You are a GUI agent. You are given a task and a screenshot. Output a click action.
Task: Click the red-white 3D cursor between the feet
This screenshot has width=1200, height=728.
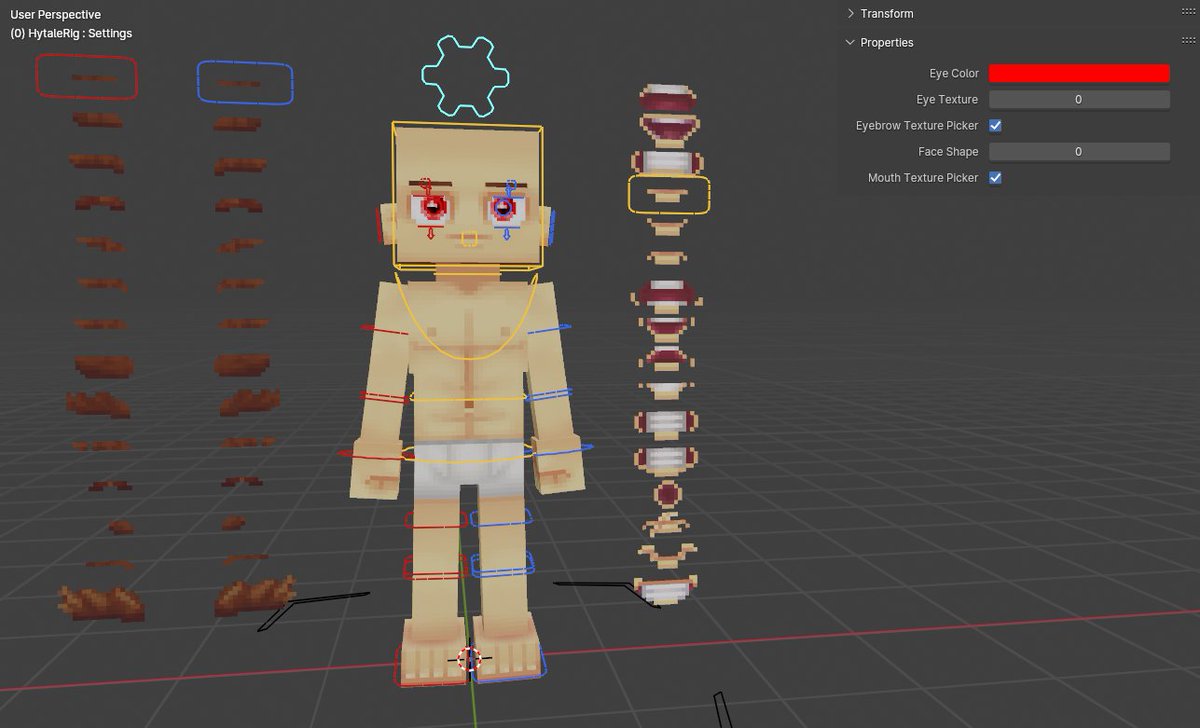point(470,659)
